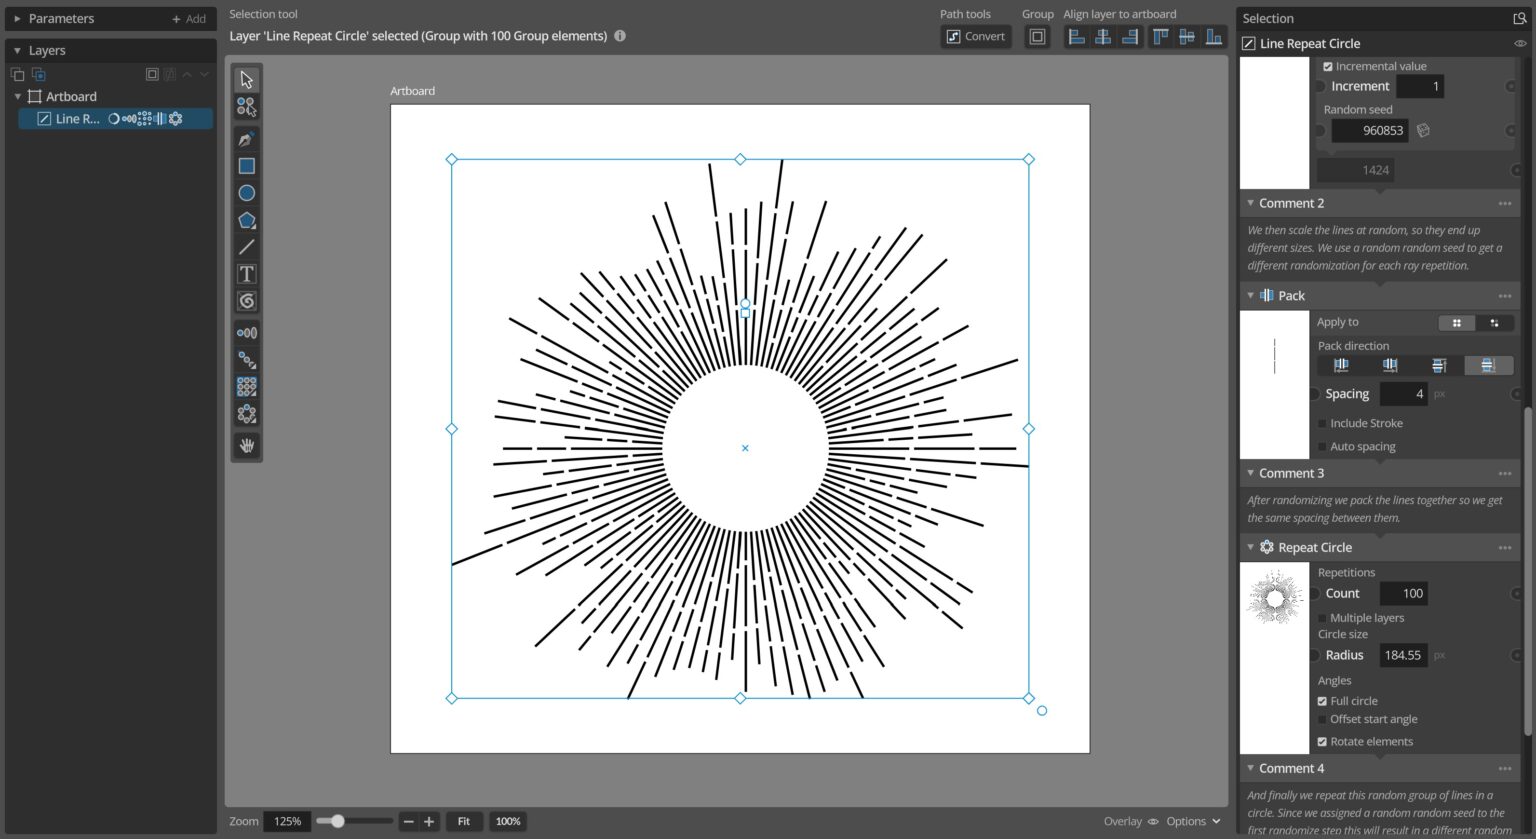This screenshot has width=1536, height=839.
Task: Align layer to top of artboard
Action: (1160, 36)
